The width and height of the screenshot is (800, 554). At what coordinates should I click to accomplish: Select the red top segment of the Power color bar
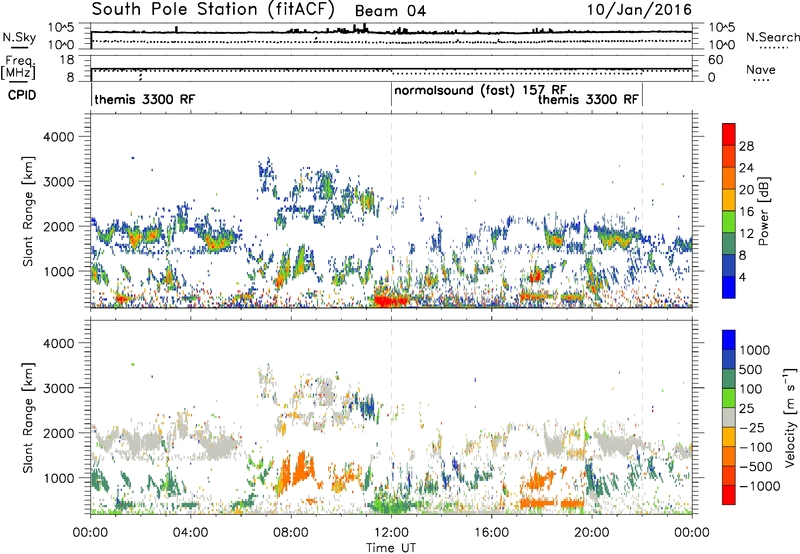[x=729, y=134]
